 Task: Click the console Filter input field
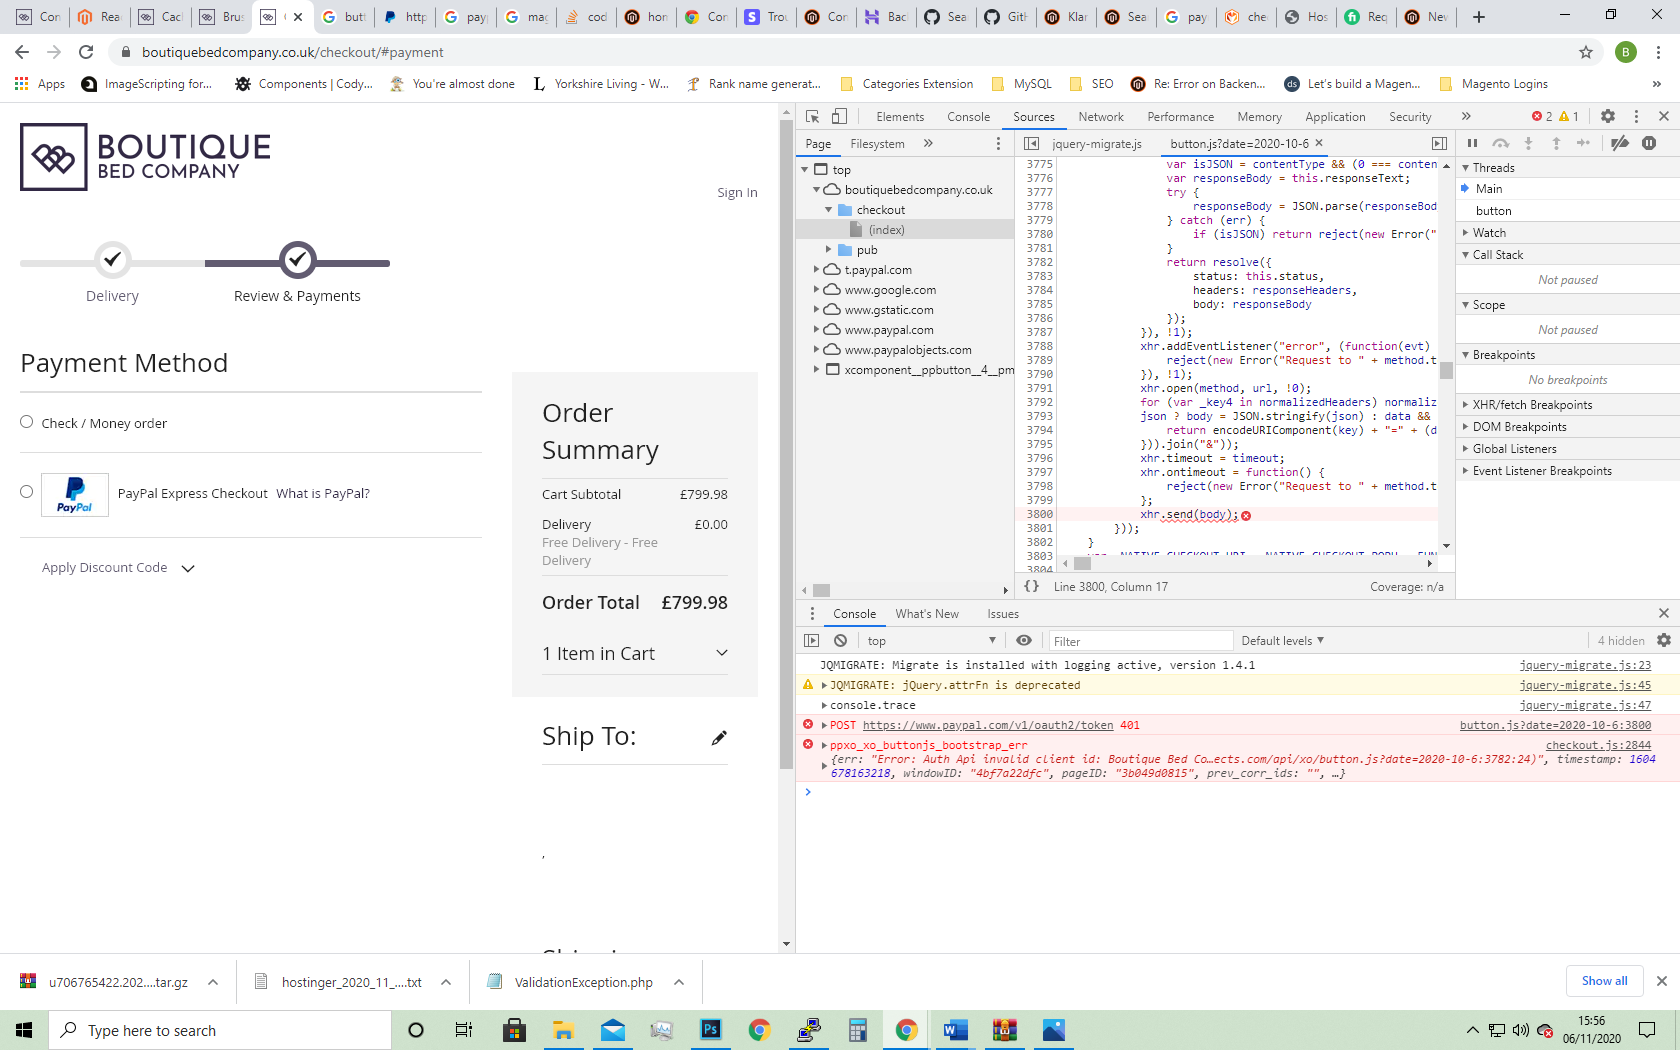pos(1140,640)
